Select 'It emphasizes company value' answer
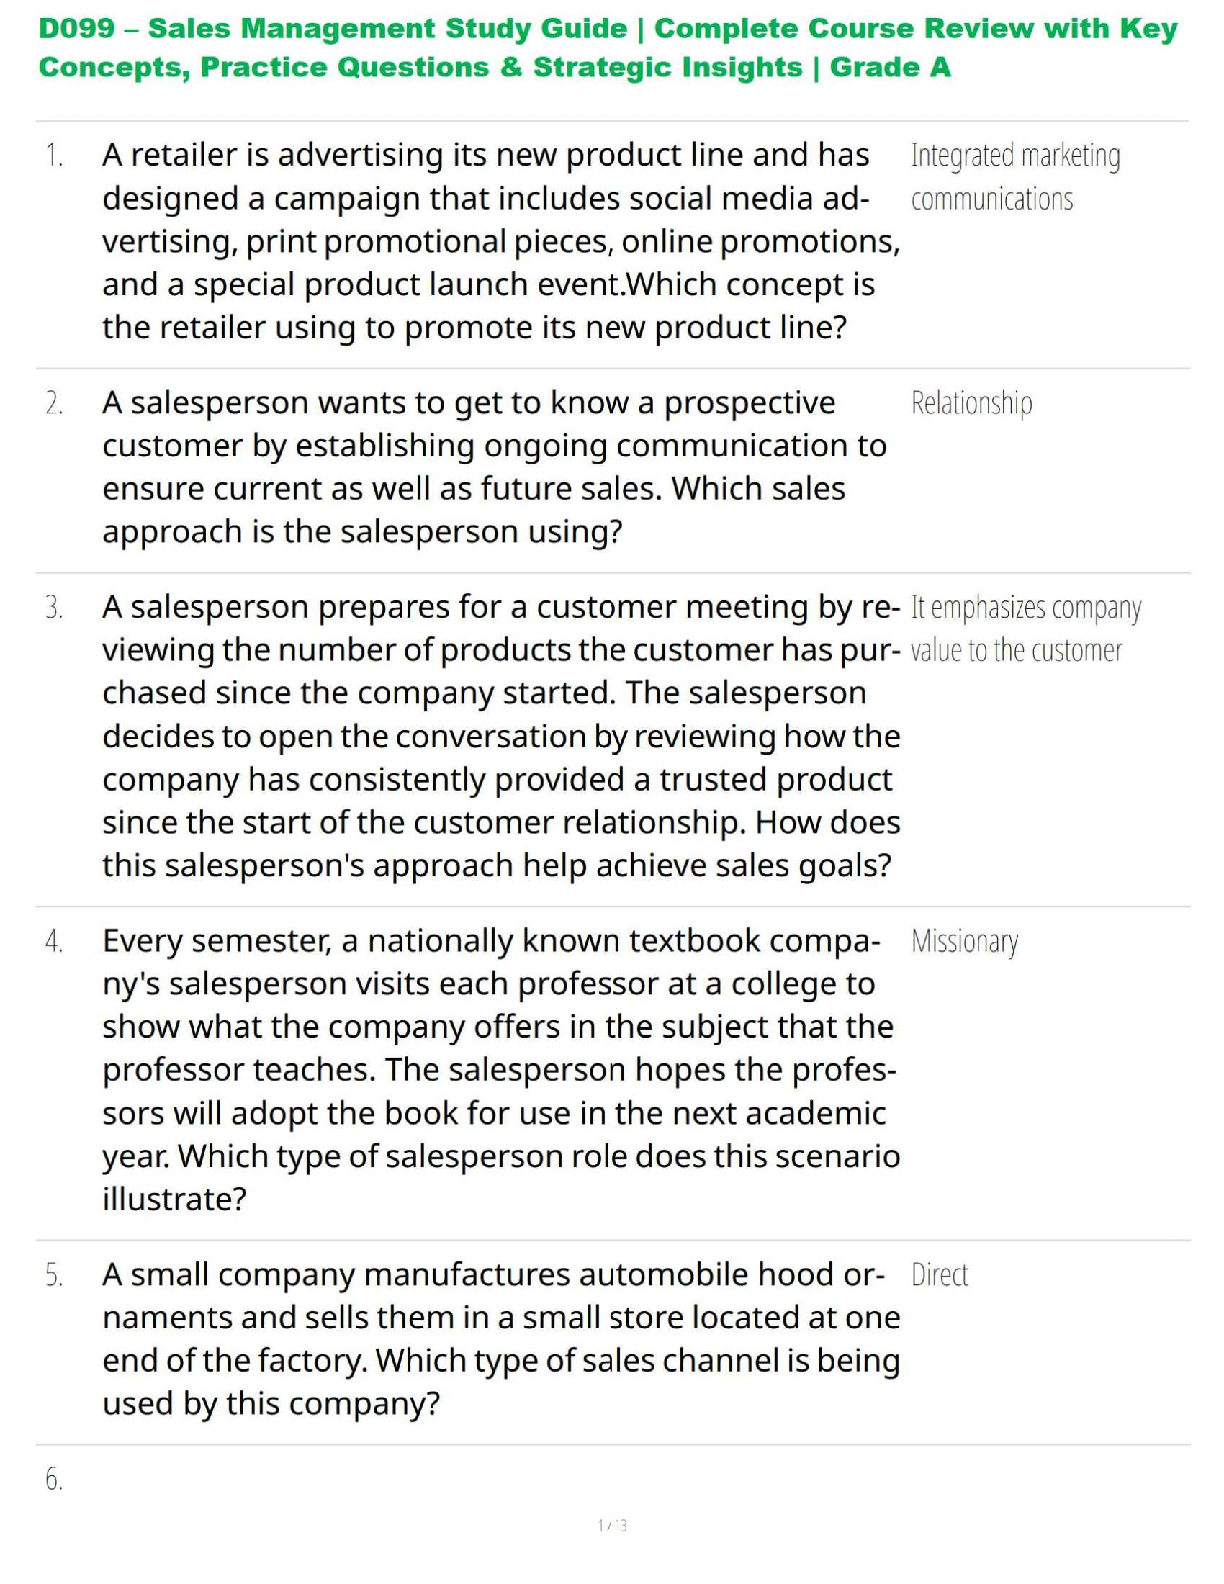The image size is (1224, 1584). coord(1025,629)
